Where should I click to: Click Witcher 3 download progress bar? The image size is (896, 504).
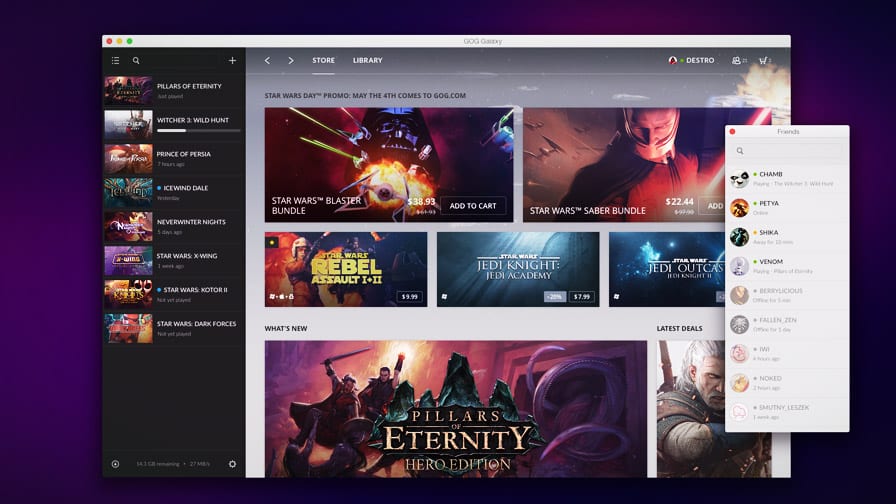[x=198, y=131]
